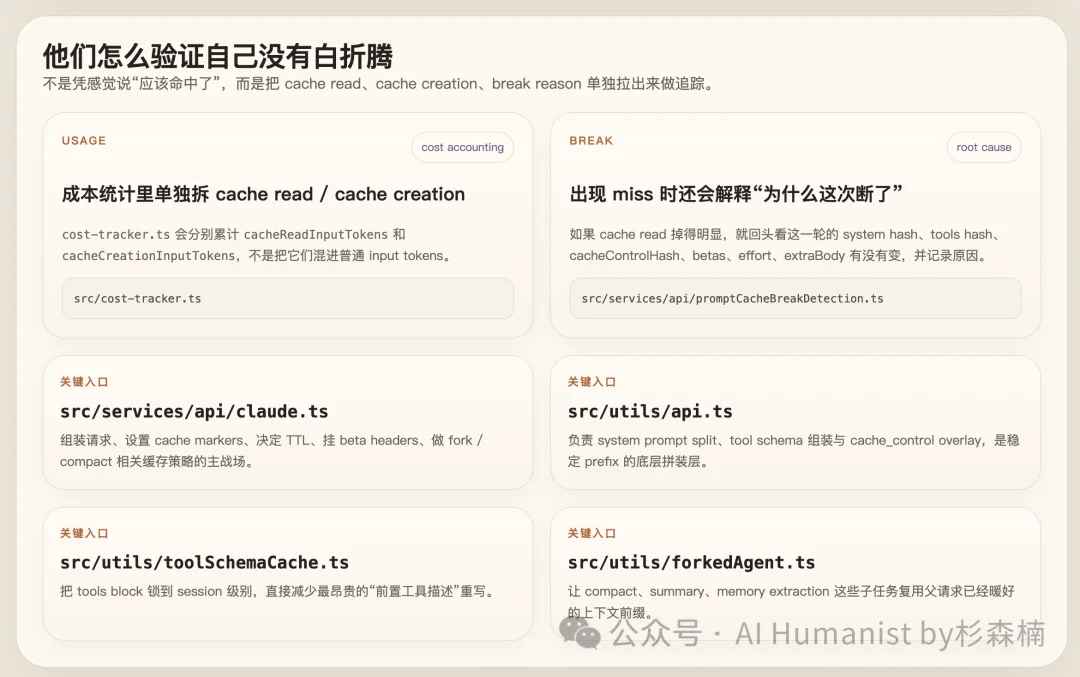The height and width of the screenshot is (677, 1080).
Task: Click the root cause pill tag
Action: click(984, 147)
